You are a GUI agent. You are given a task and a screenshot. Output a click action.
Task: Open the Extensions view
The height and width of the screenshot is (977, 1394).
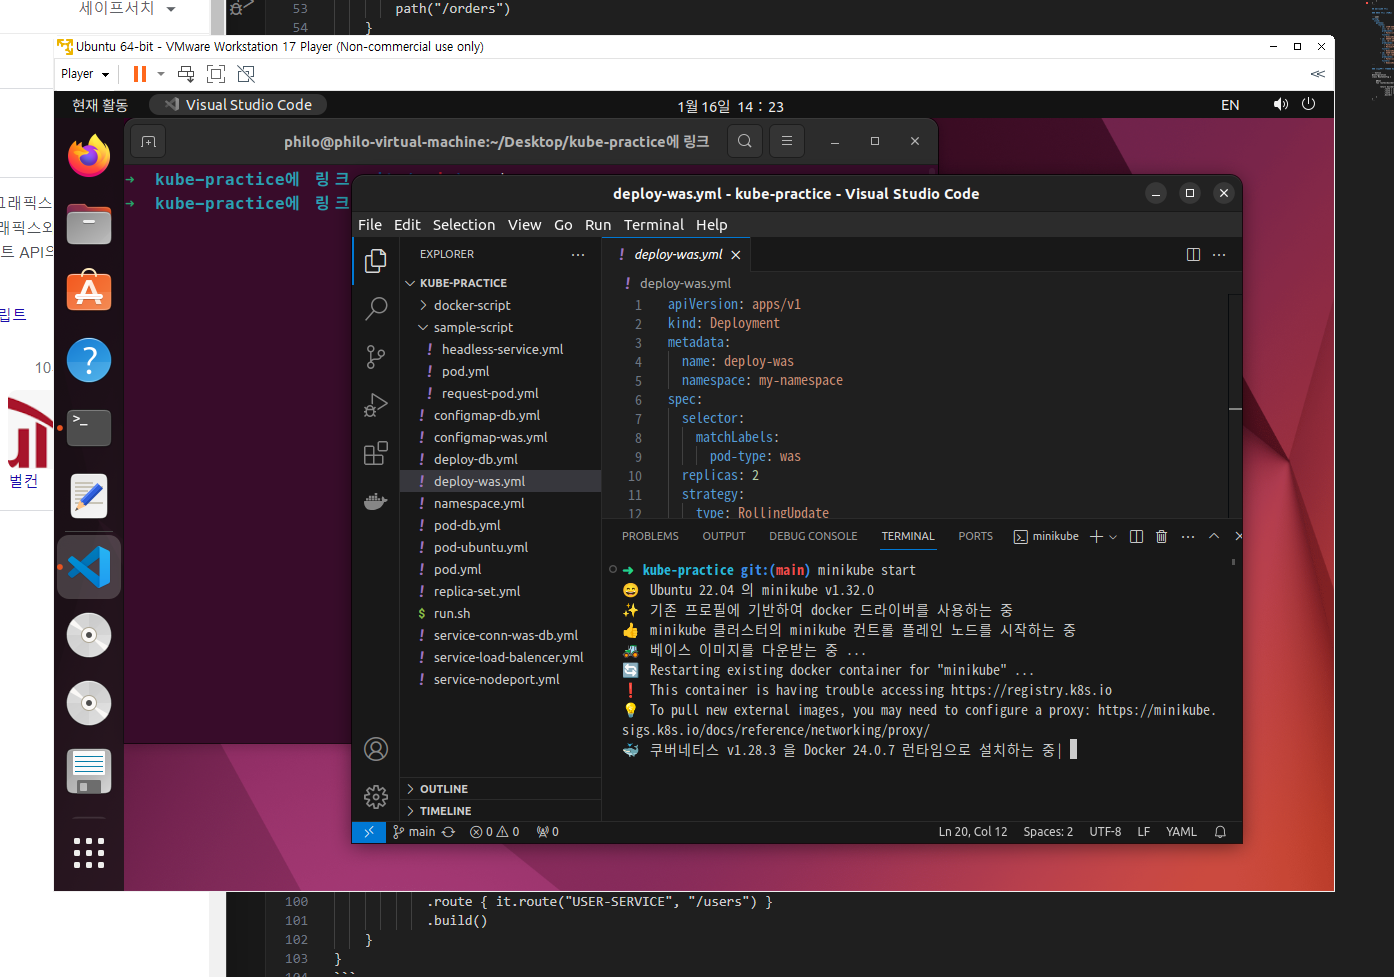click(376, 453)
